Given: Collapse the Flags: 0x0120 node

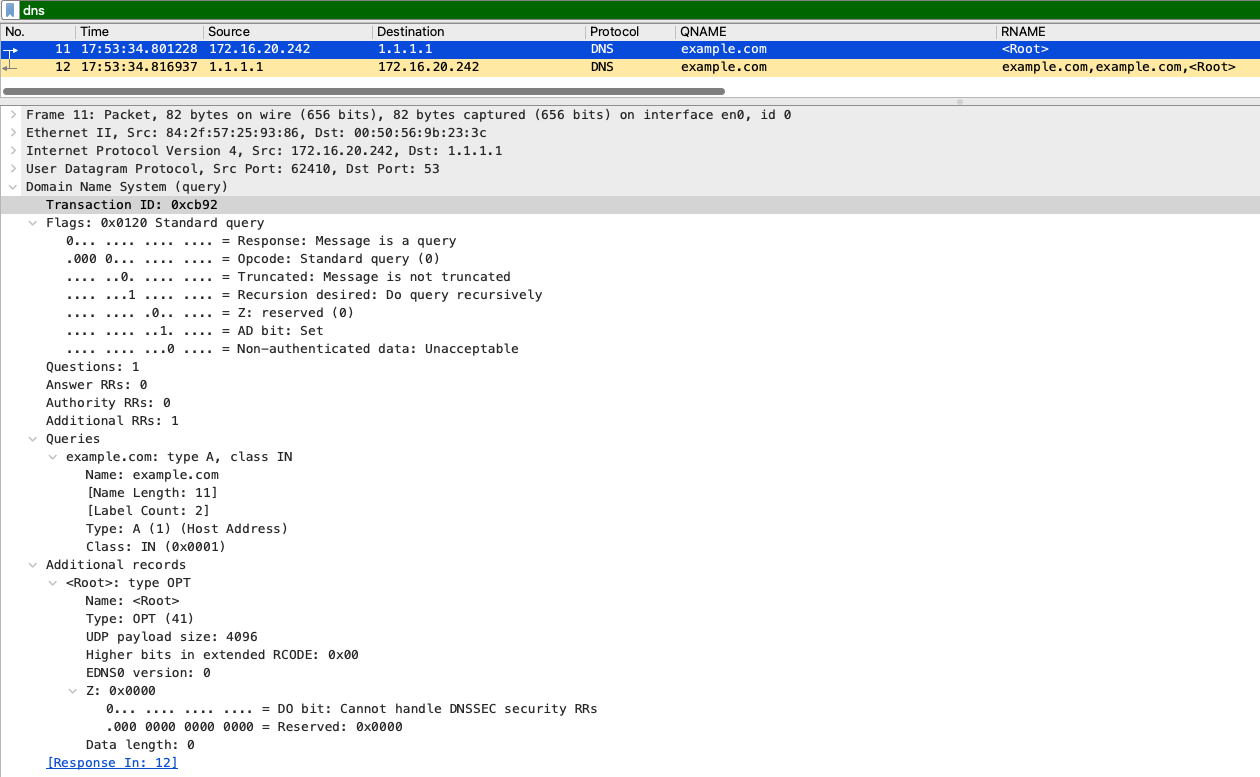Looking at the screenshot, I should coord(33,223).
